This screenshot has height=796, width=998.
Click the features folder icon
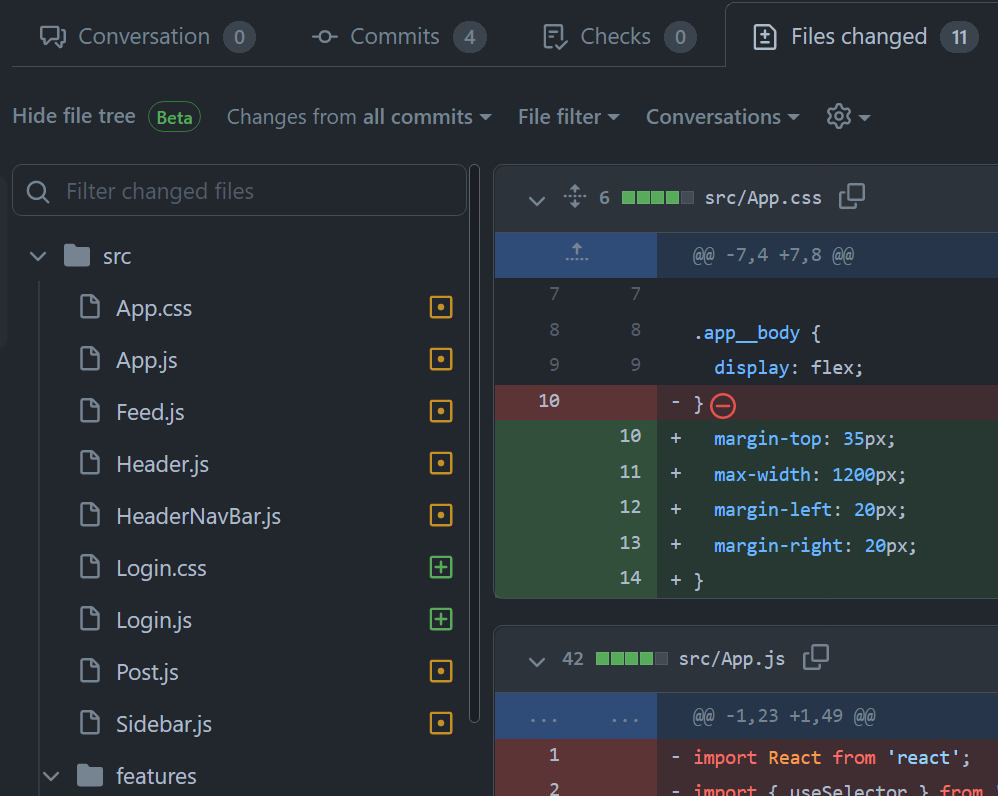point(90,775)
